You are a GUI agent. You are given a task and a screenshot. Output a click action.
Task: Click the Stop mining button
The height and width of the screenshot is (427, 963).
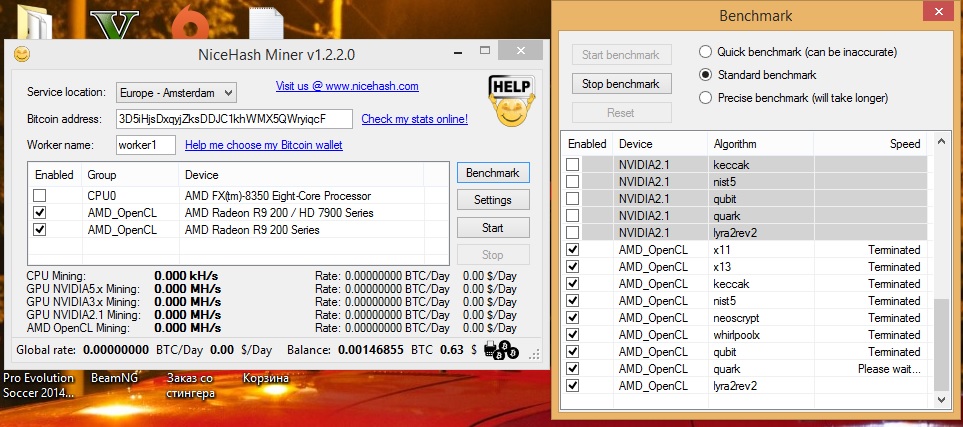point(493,254)
